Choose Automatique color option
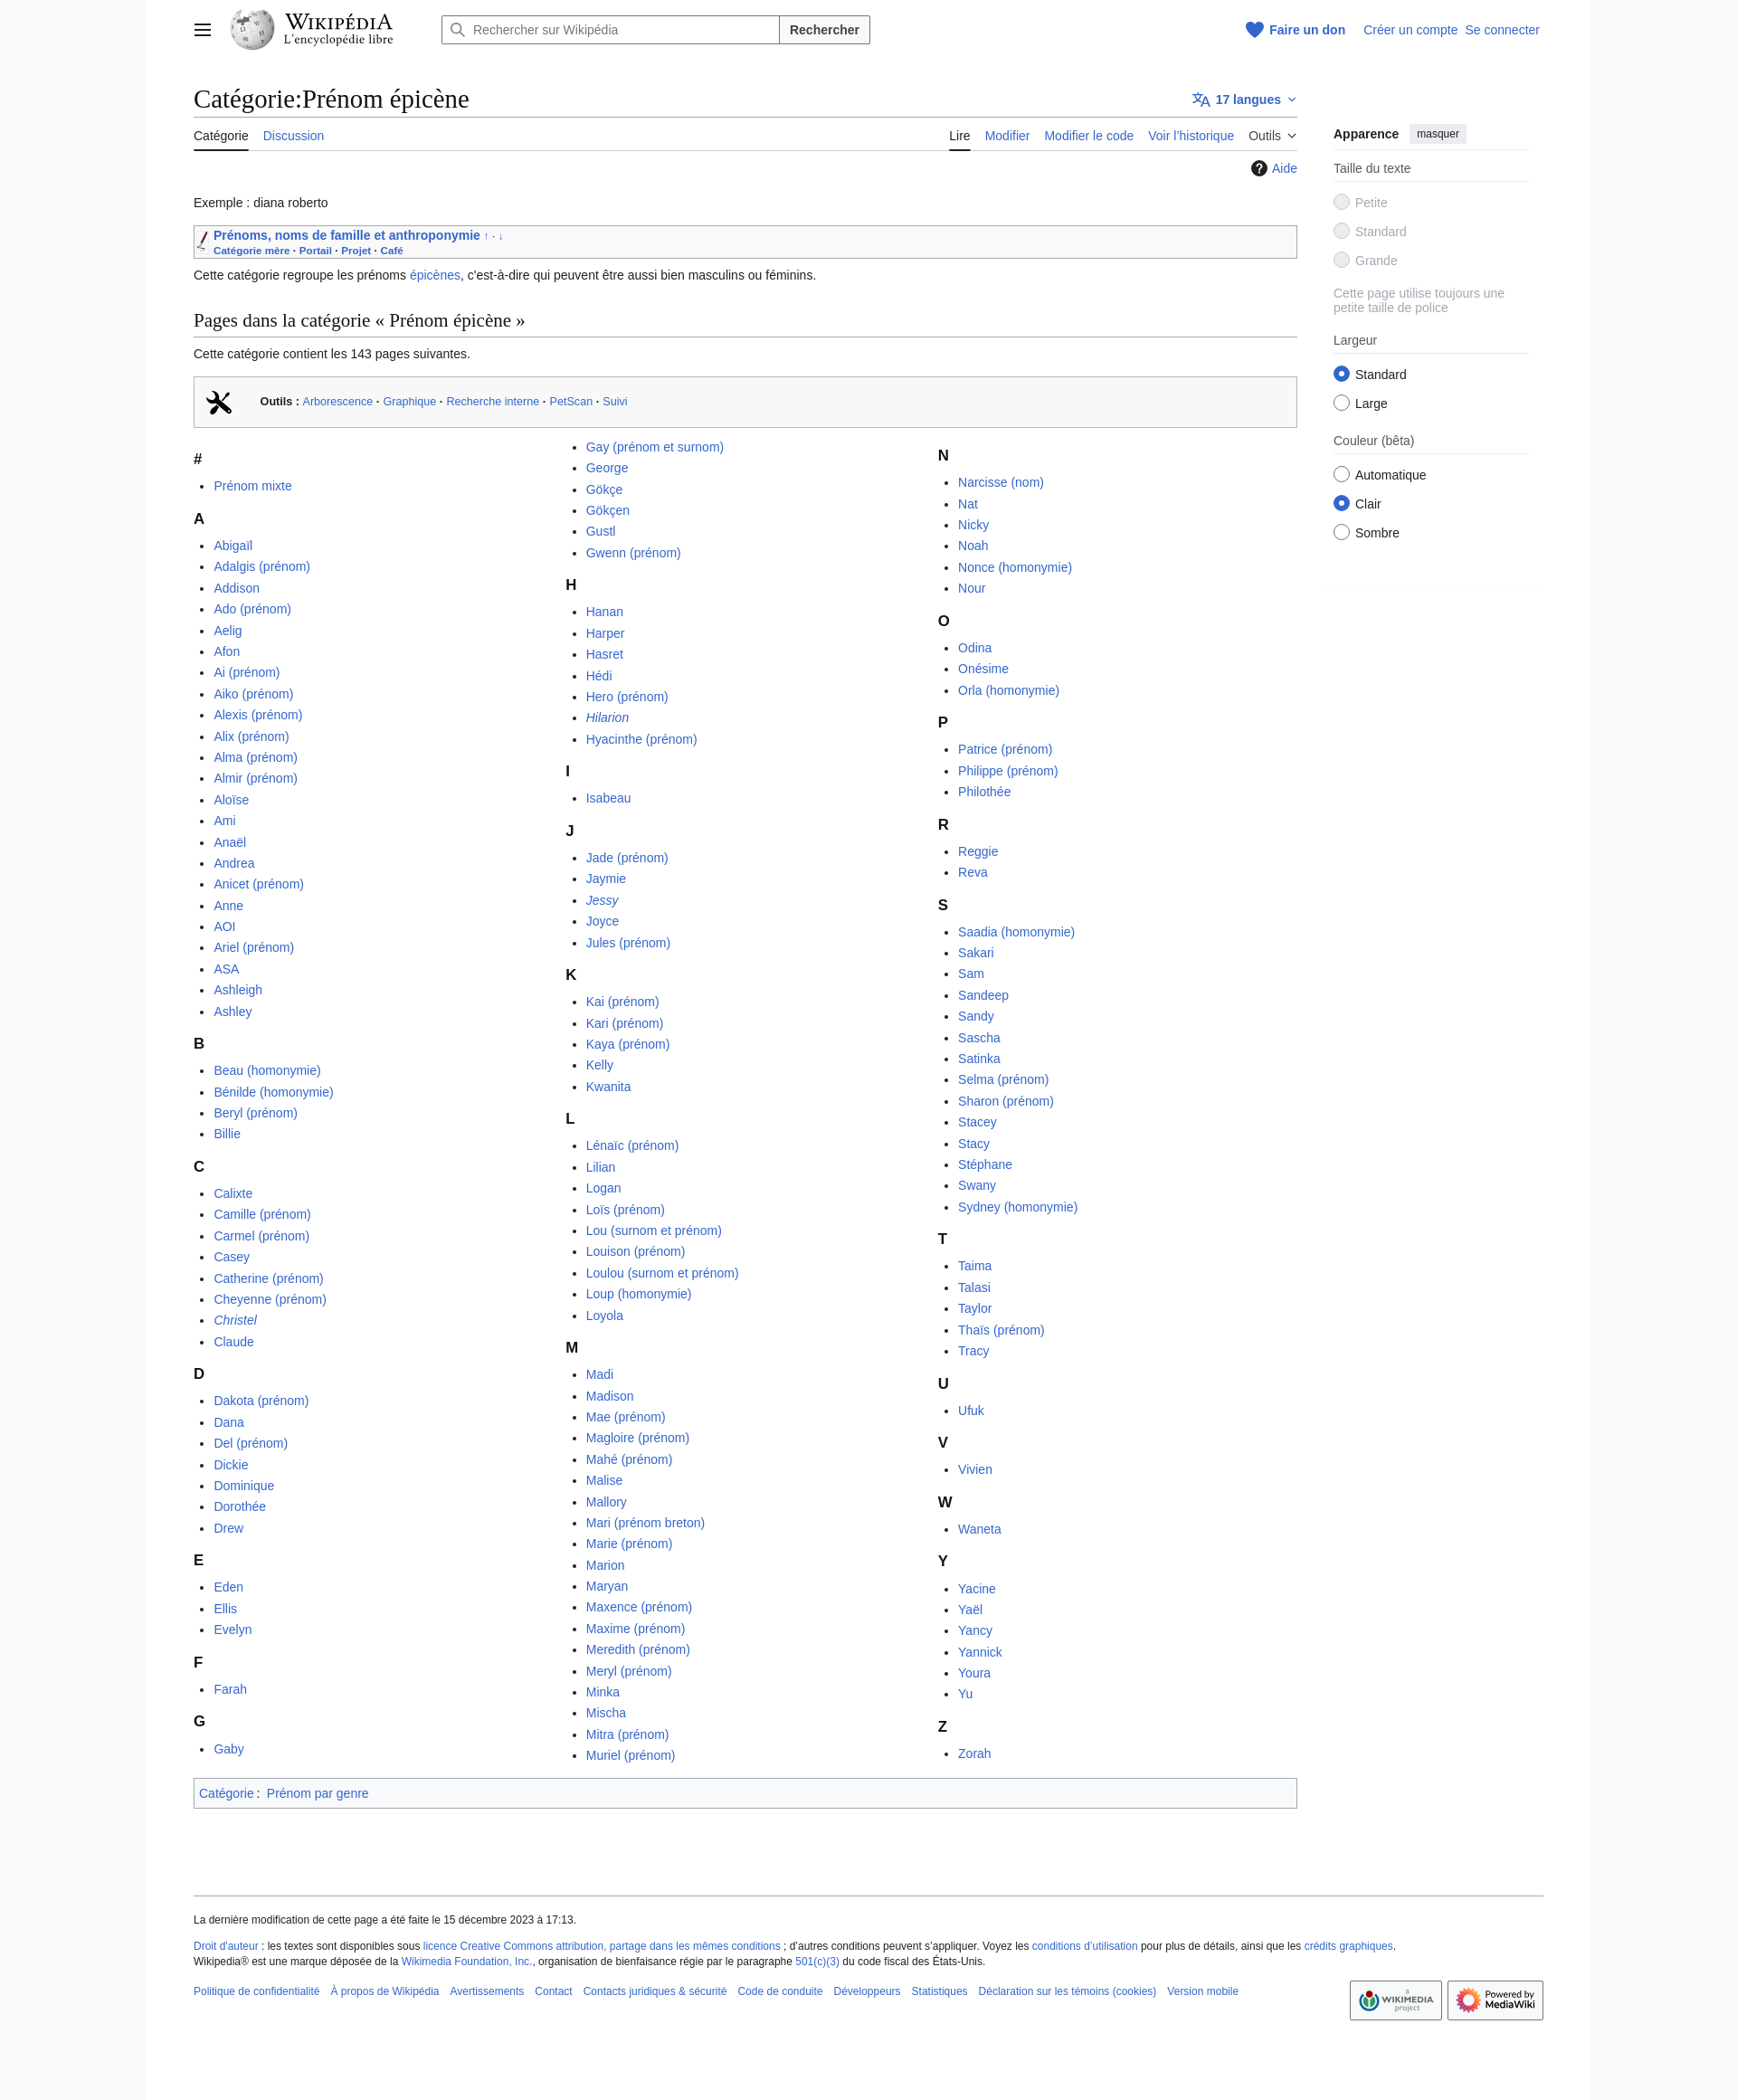Viewport: 1737px width, 2100px height. [x=1341, y=475]
